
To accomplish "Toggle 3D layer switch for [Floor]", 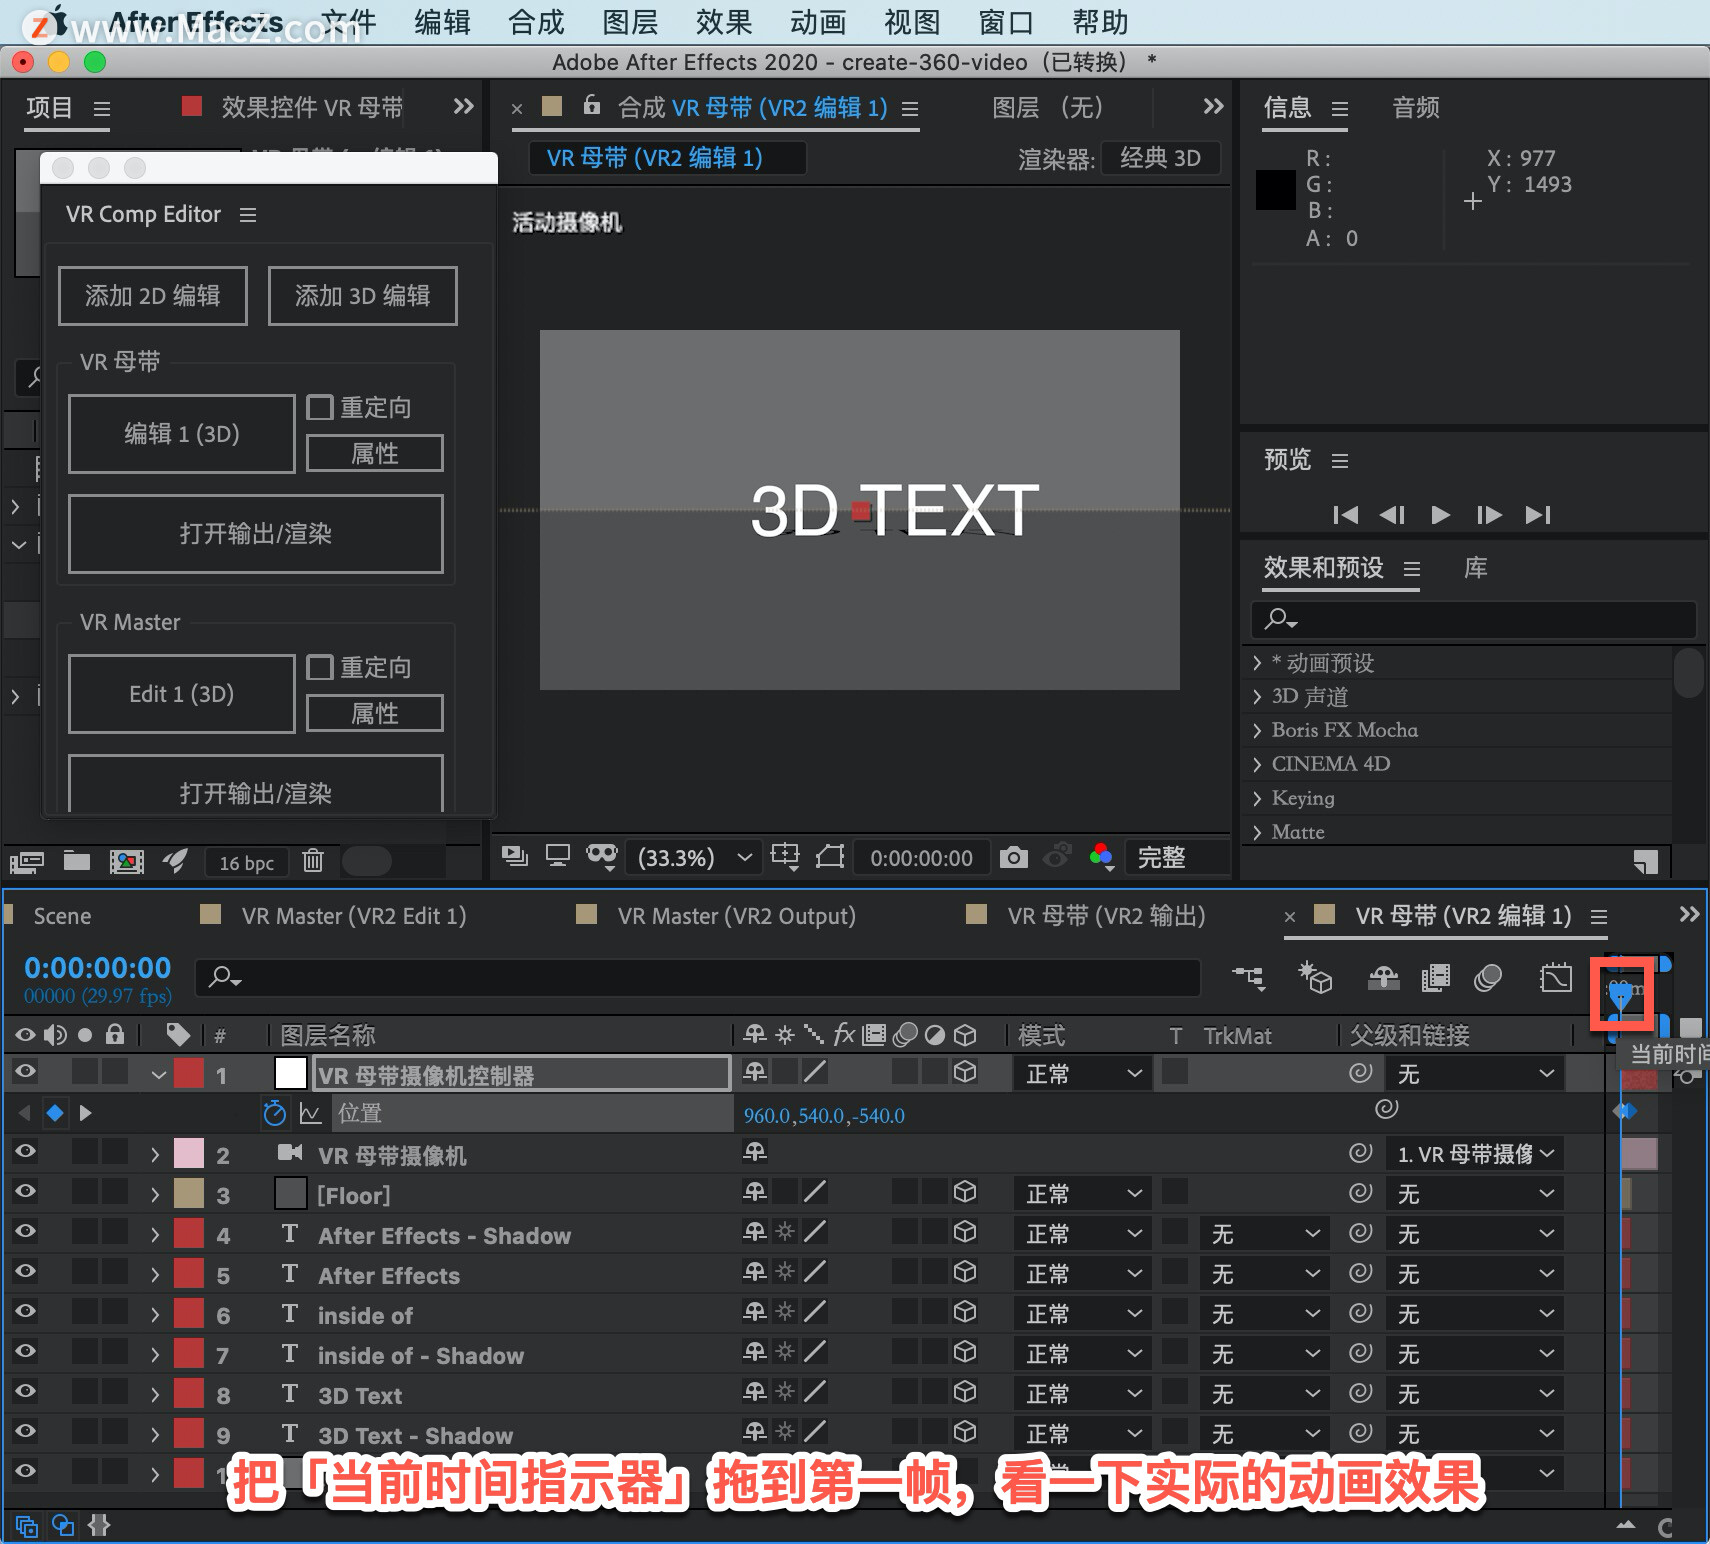I will [x=965, y=1192].
